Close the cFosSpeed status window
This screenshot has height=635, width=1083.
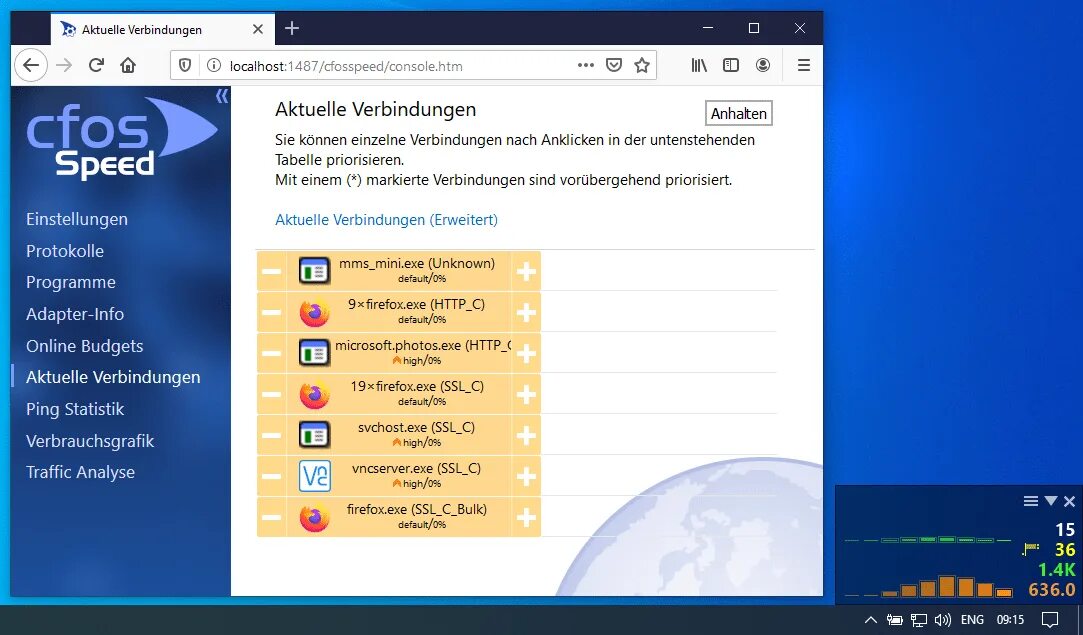1069,501
